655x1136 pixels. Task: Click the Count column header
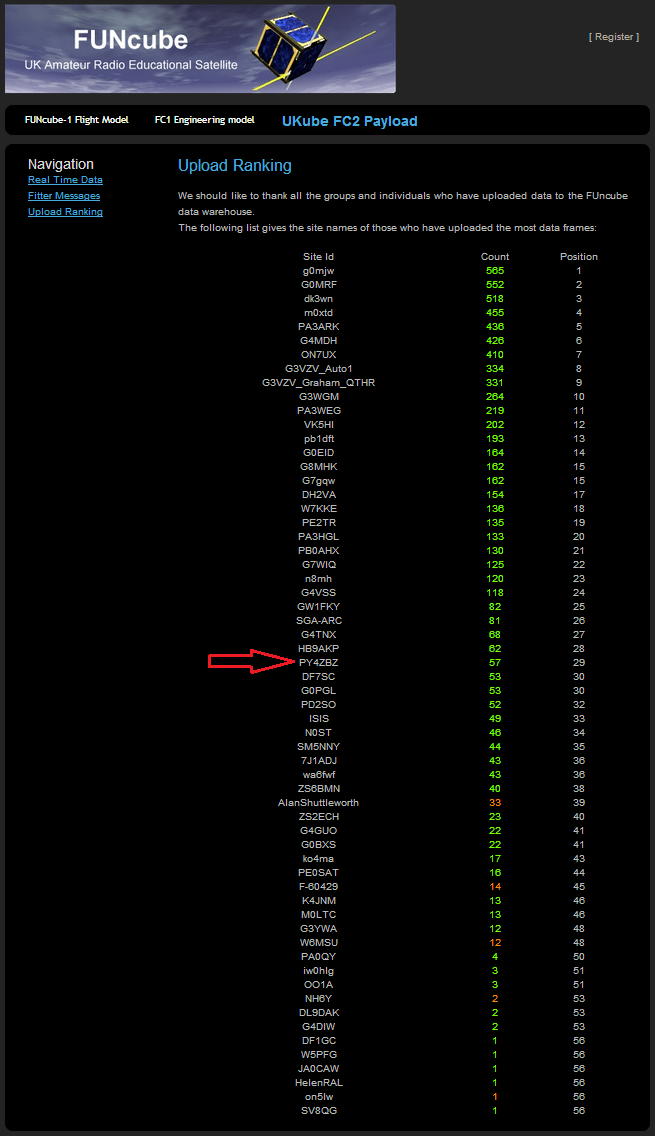click(x=495, y=256)
